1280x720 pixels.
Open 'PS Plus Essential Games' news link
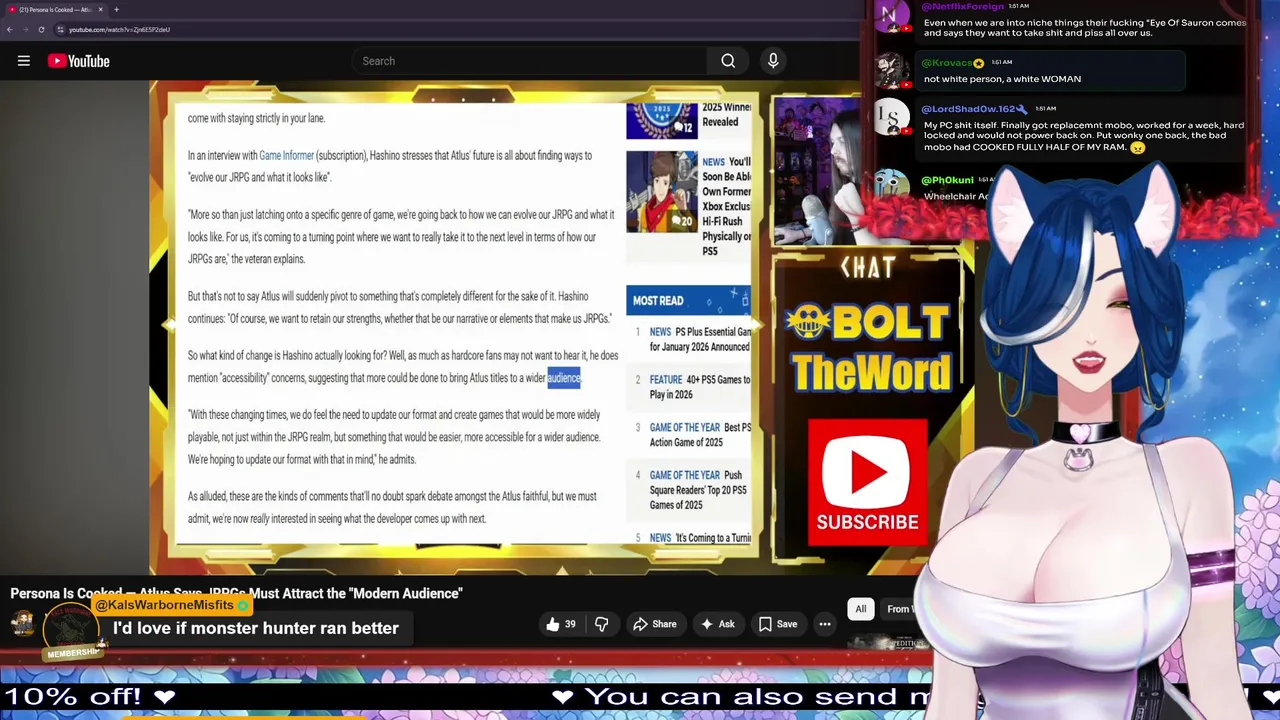[x=699, y=339]
